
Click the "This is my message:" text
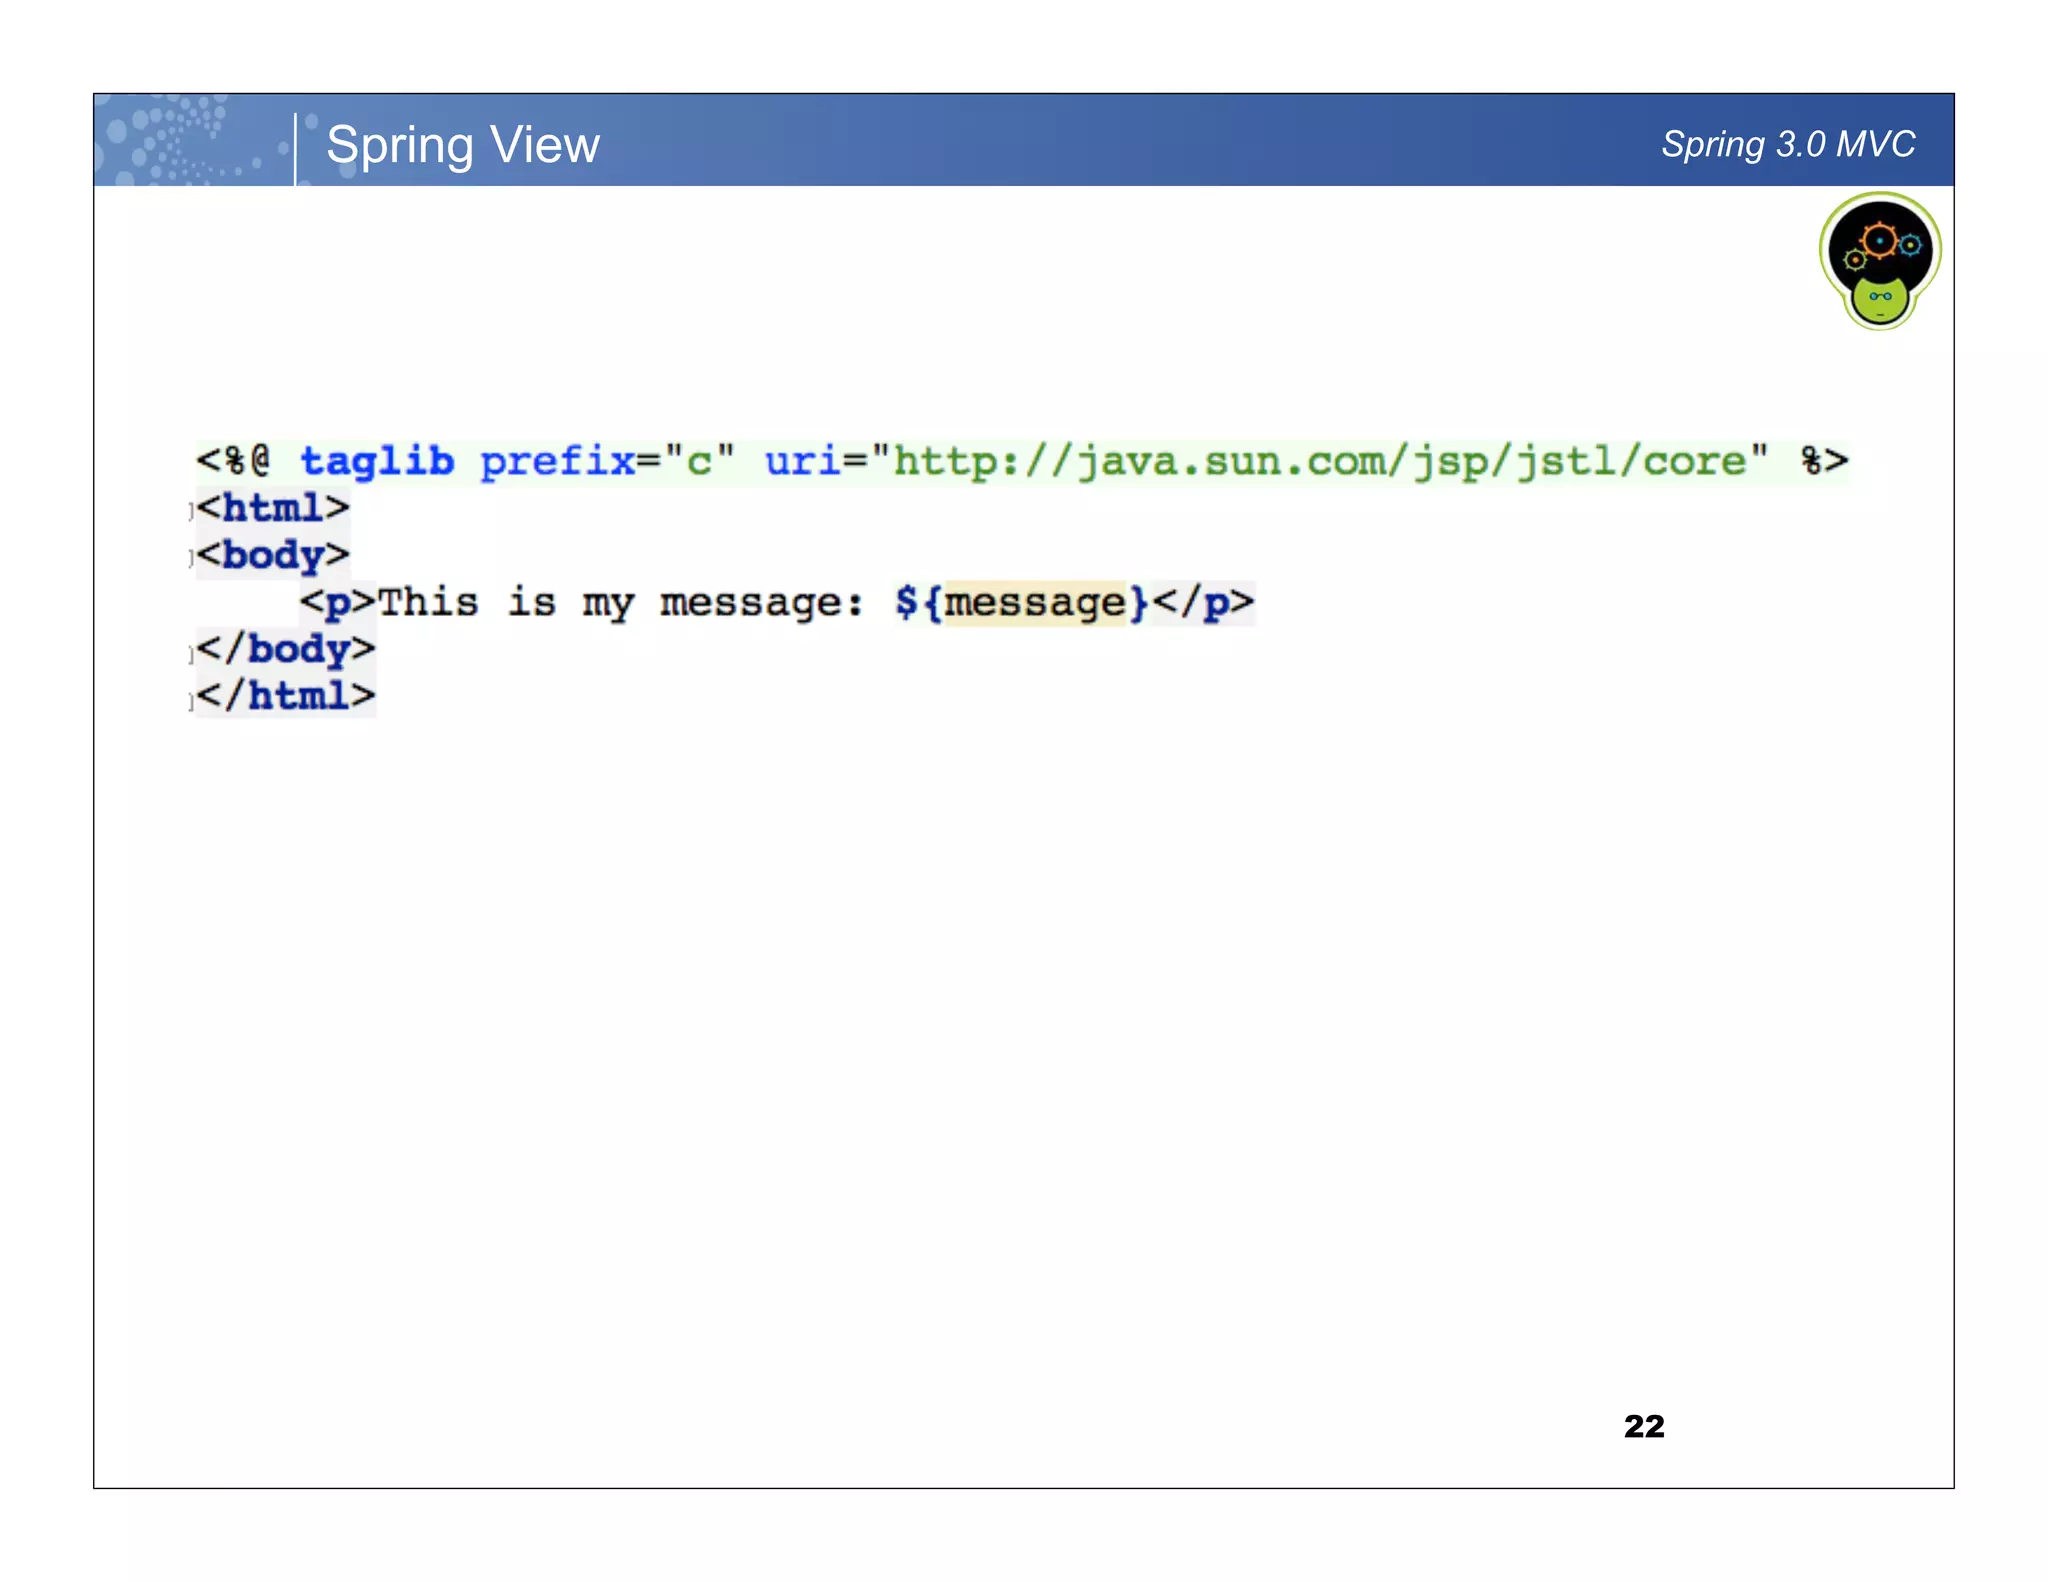tap(620, 603)
